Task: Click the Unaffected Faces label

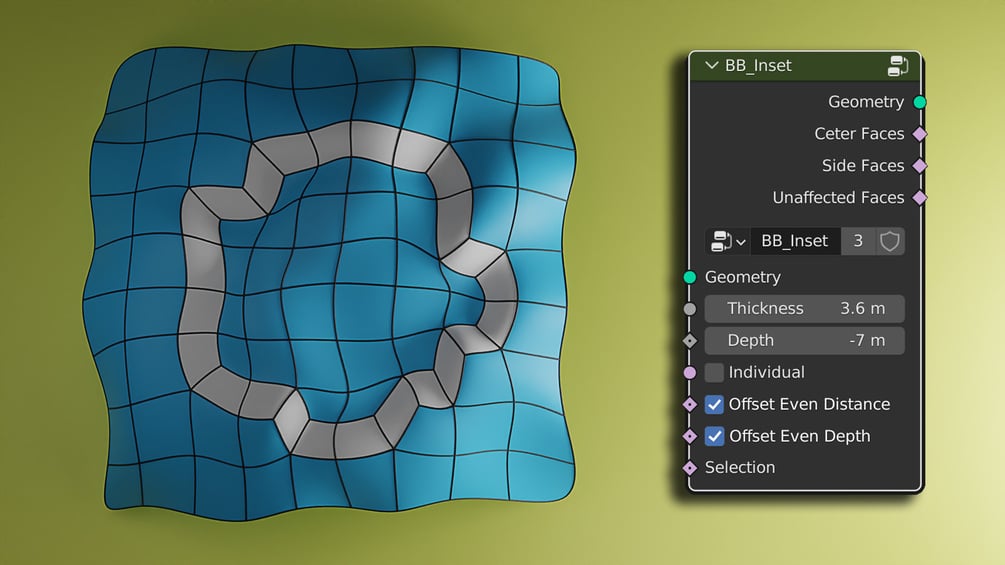Action: (838, 197)
